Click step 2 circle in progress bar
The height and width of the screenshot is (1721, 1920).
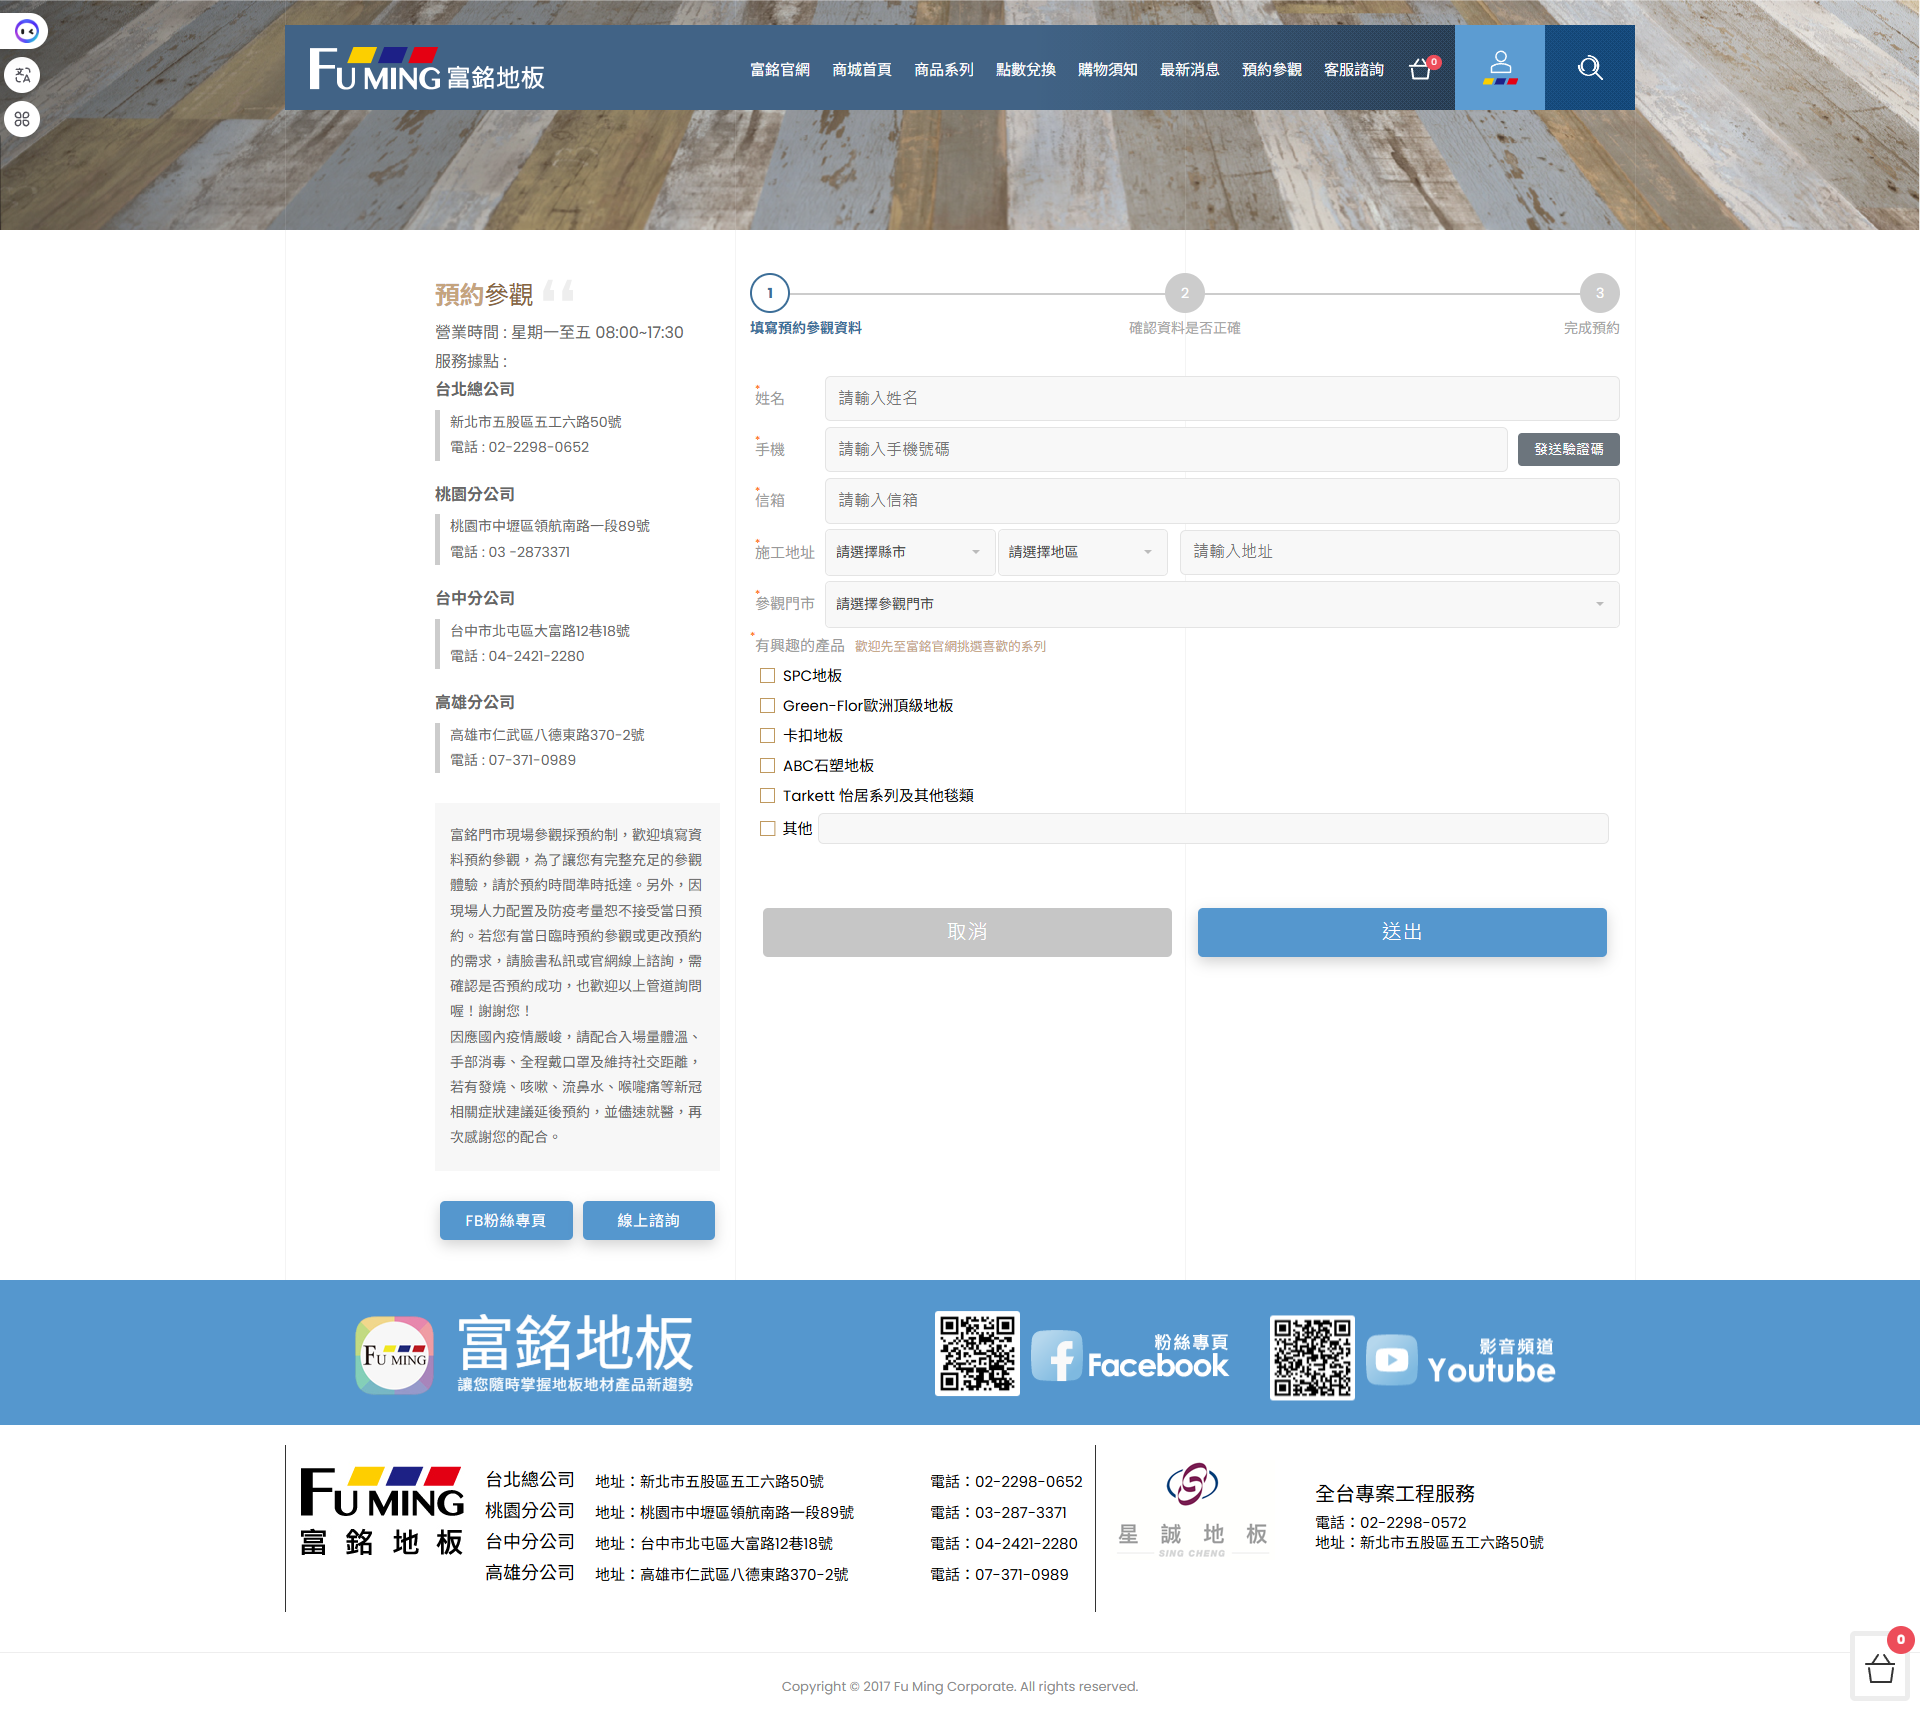[x=1184, y=293]
